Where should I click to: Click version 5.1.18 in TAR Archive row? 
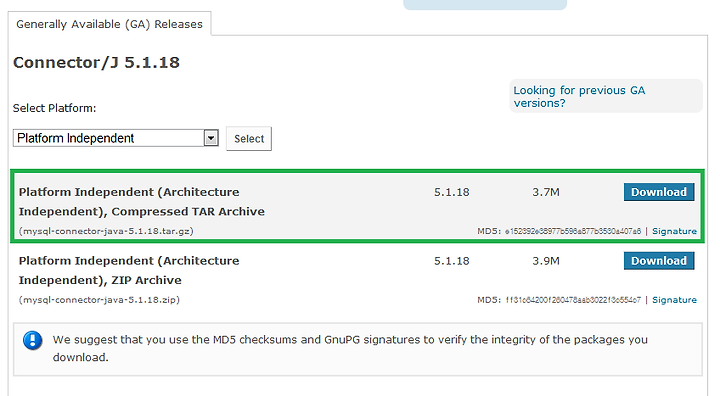pyautogui.click(x=452, y=192)
